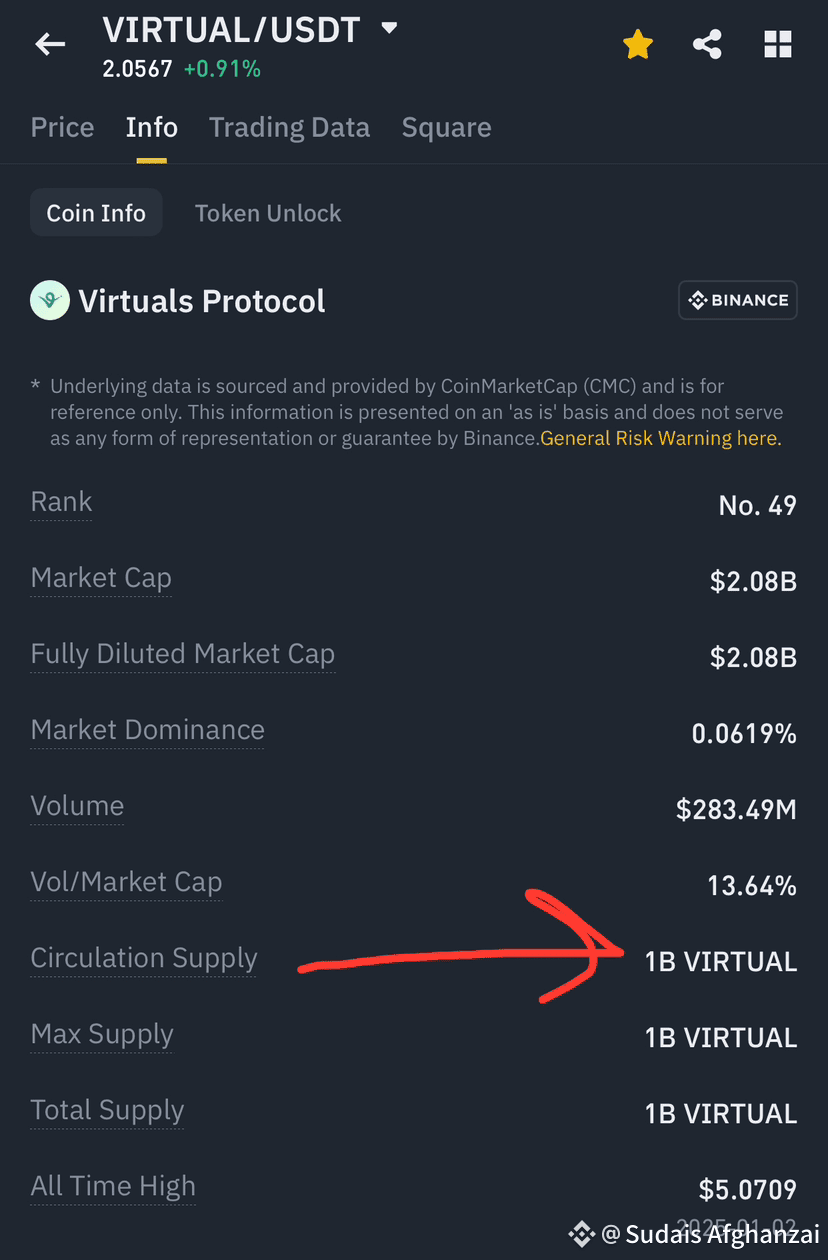Open the General Risk Warning here link
The width and height of the screenshot is (828, 1260).
[x=661, y=438]
